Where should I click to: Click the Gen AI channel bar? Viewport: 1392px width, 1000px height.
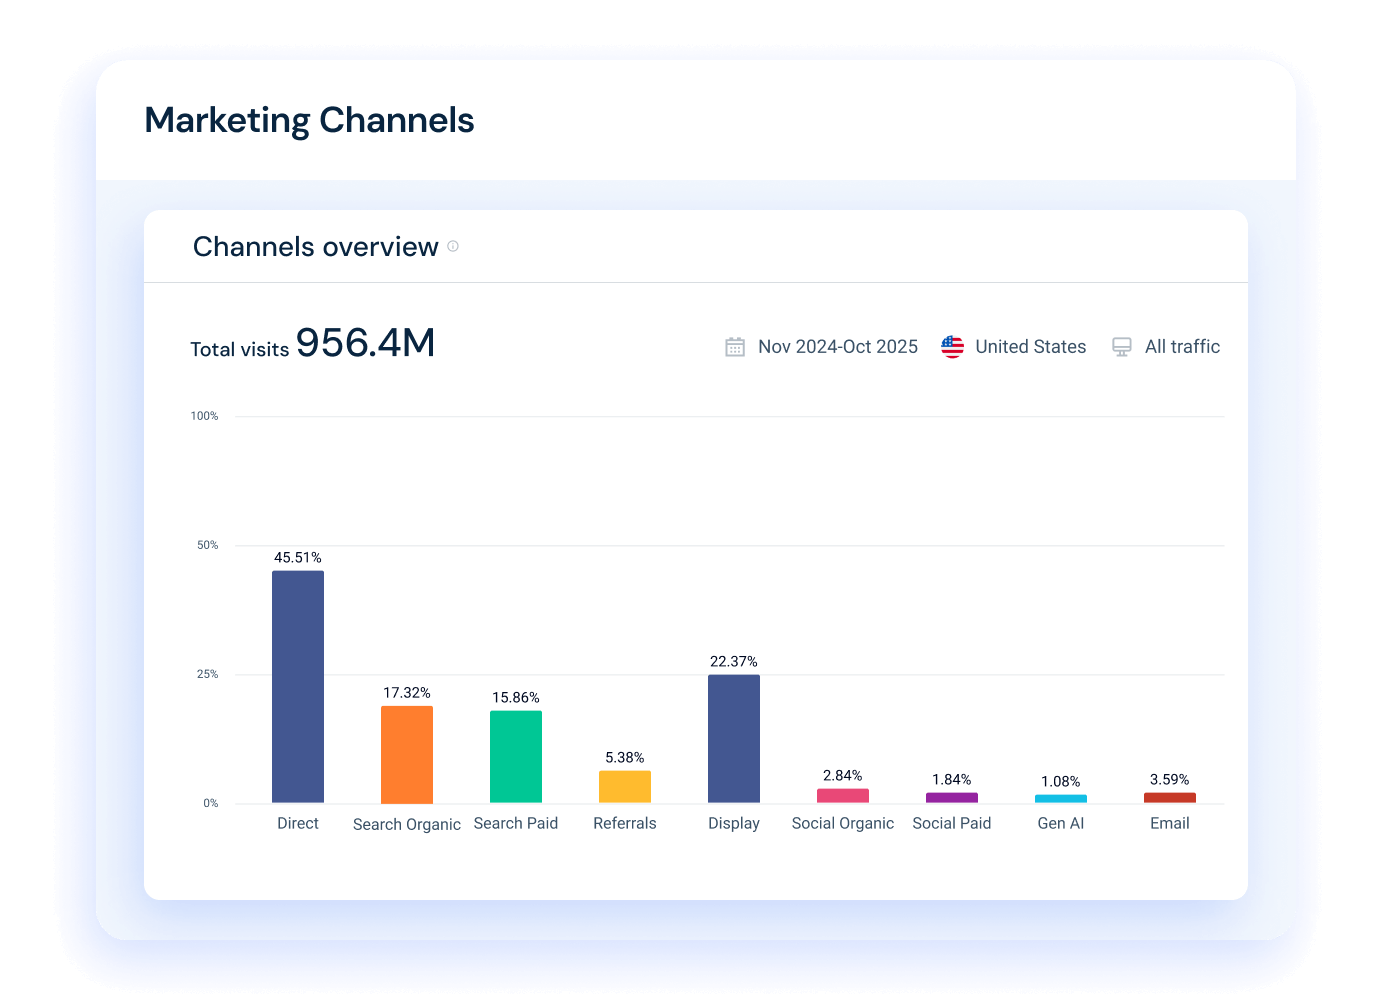click(x=1060, y=799)
